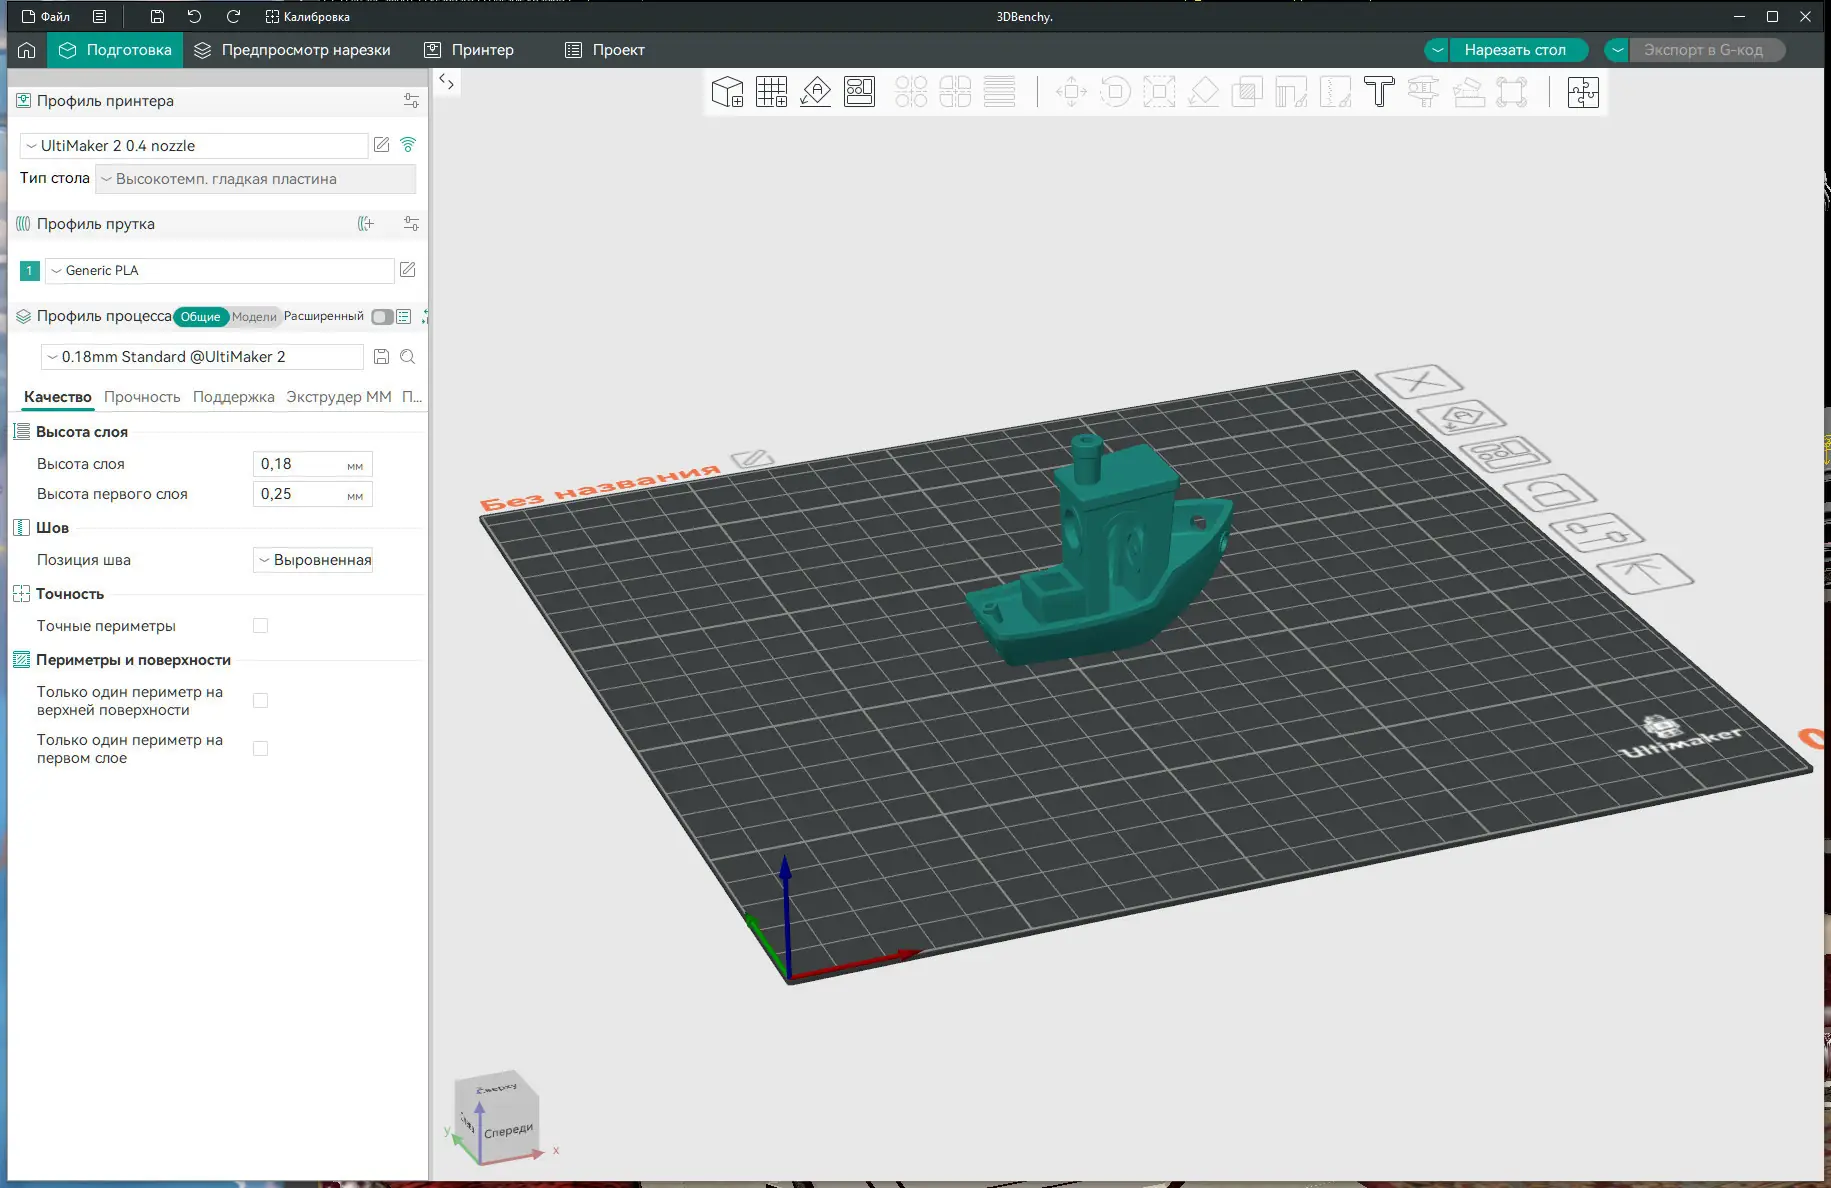The image size is (1831, 1188).
Task: Click the Auto-orient toolbar icon
Action: (815, 92)
